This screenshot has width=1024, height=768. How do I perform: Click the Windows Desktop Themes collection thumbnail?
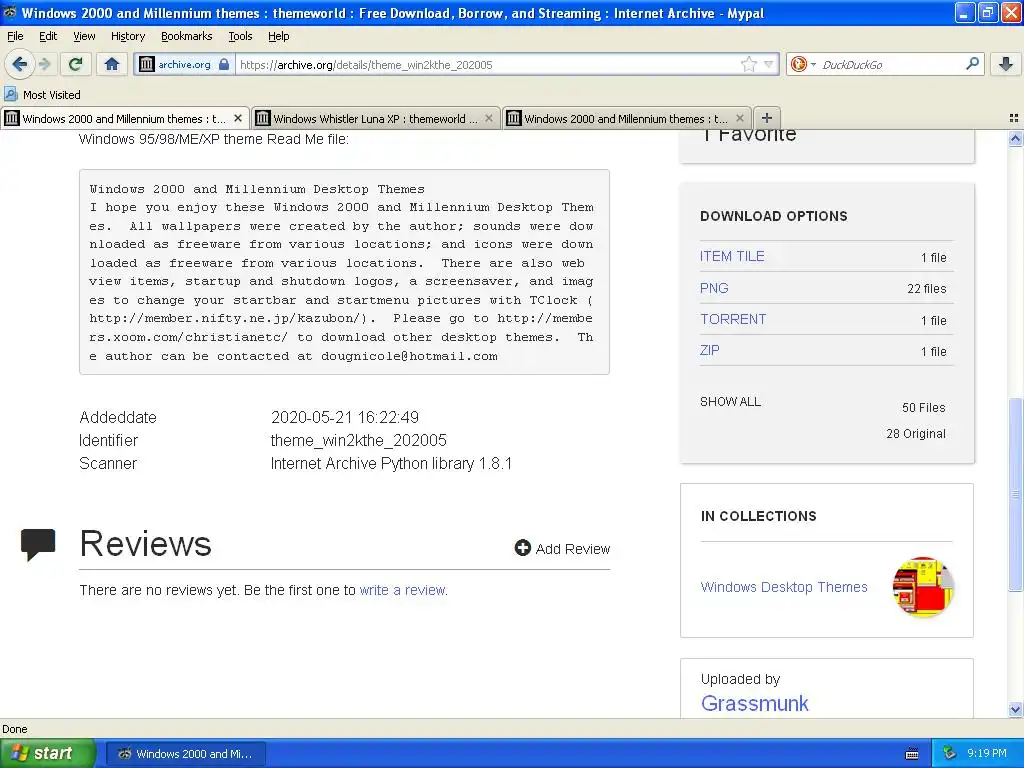pyautogui.click(x=923, y=586)
